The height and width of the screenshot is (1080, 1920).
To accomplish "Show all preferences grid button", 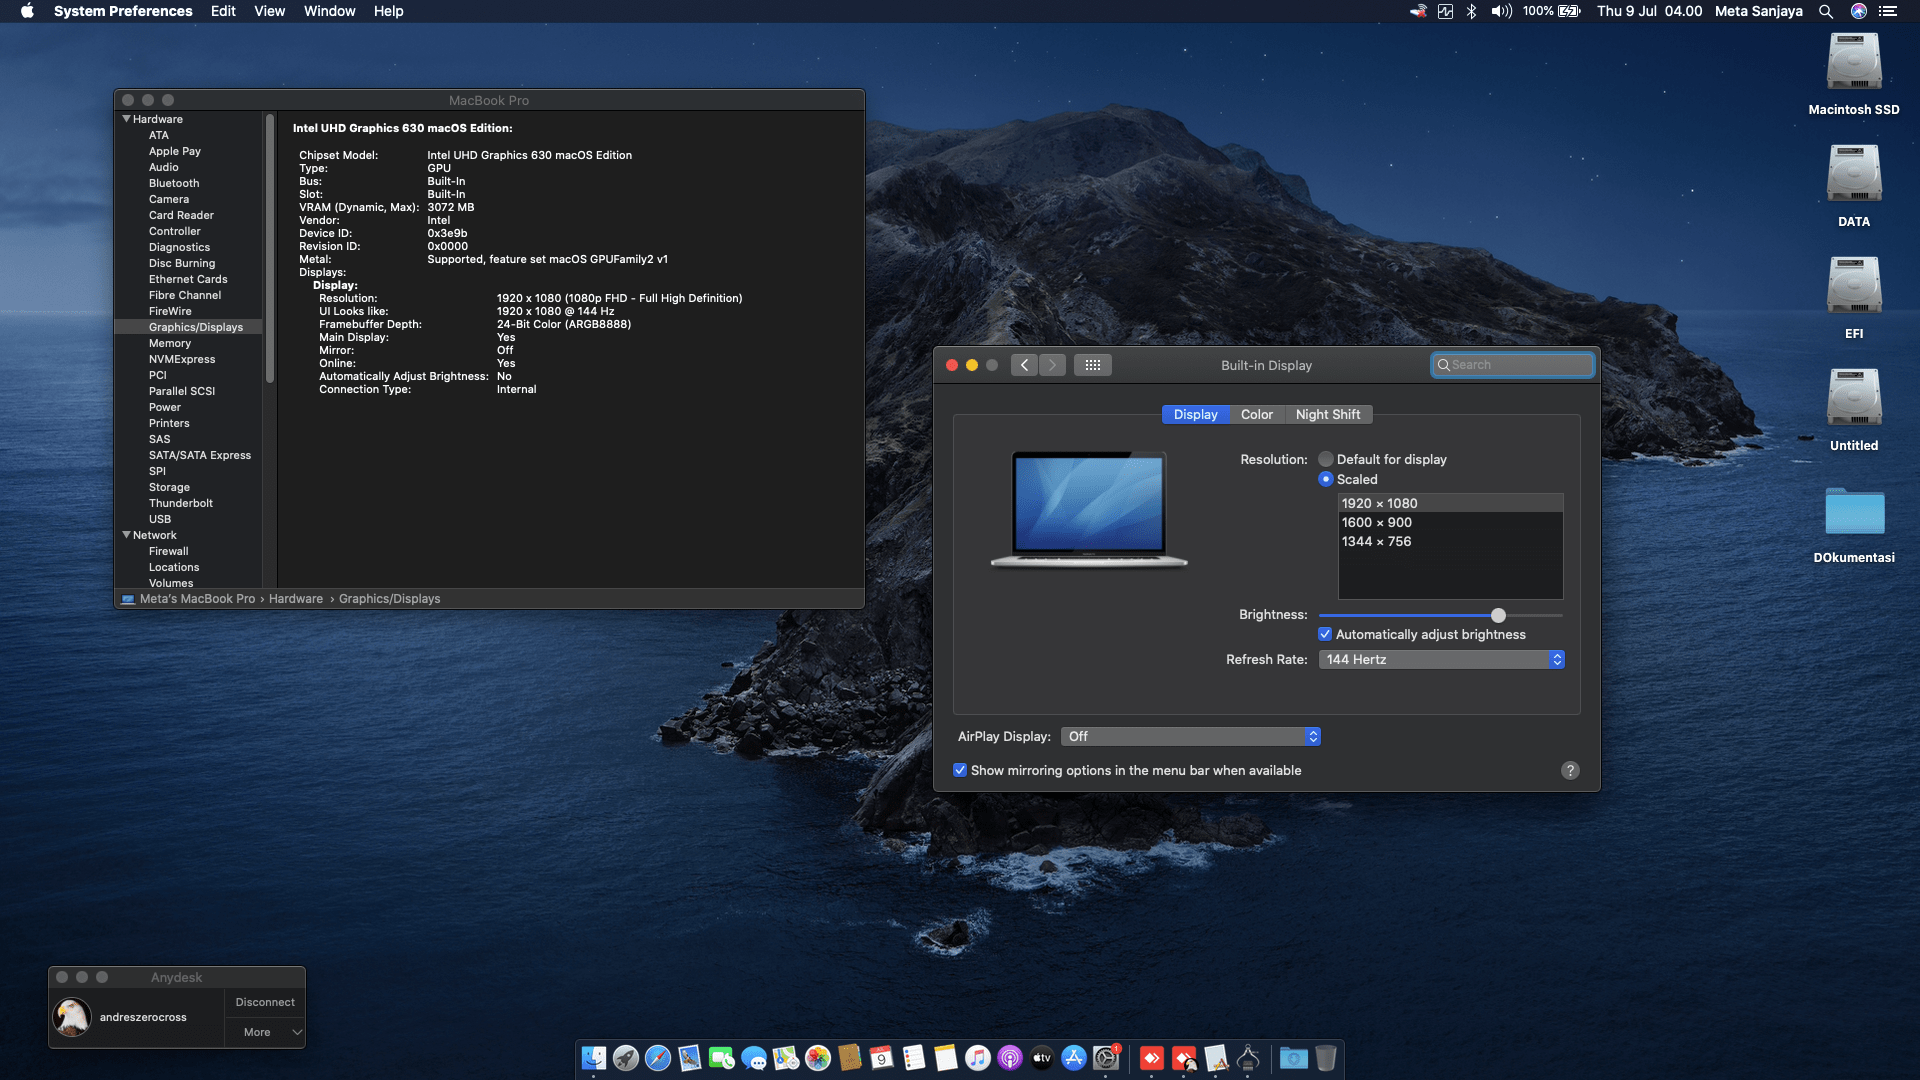I will click(x=1093, y=365).
